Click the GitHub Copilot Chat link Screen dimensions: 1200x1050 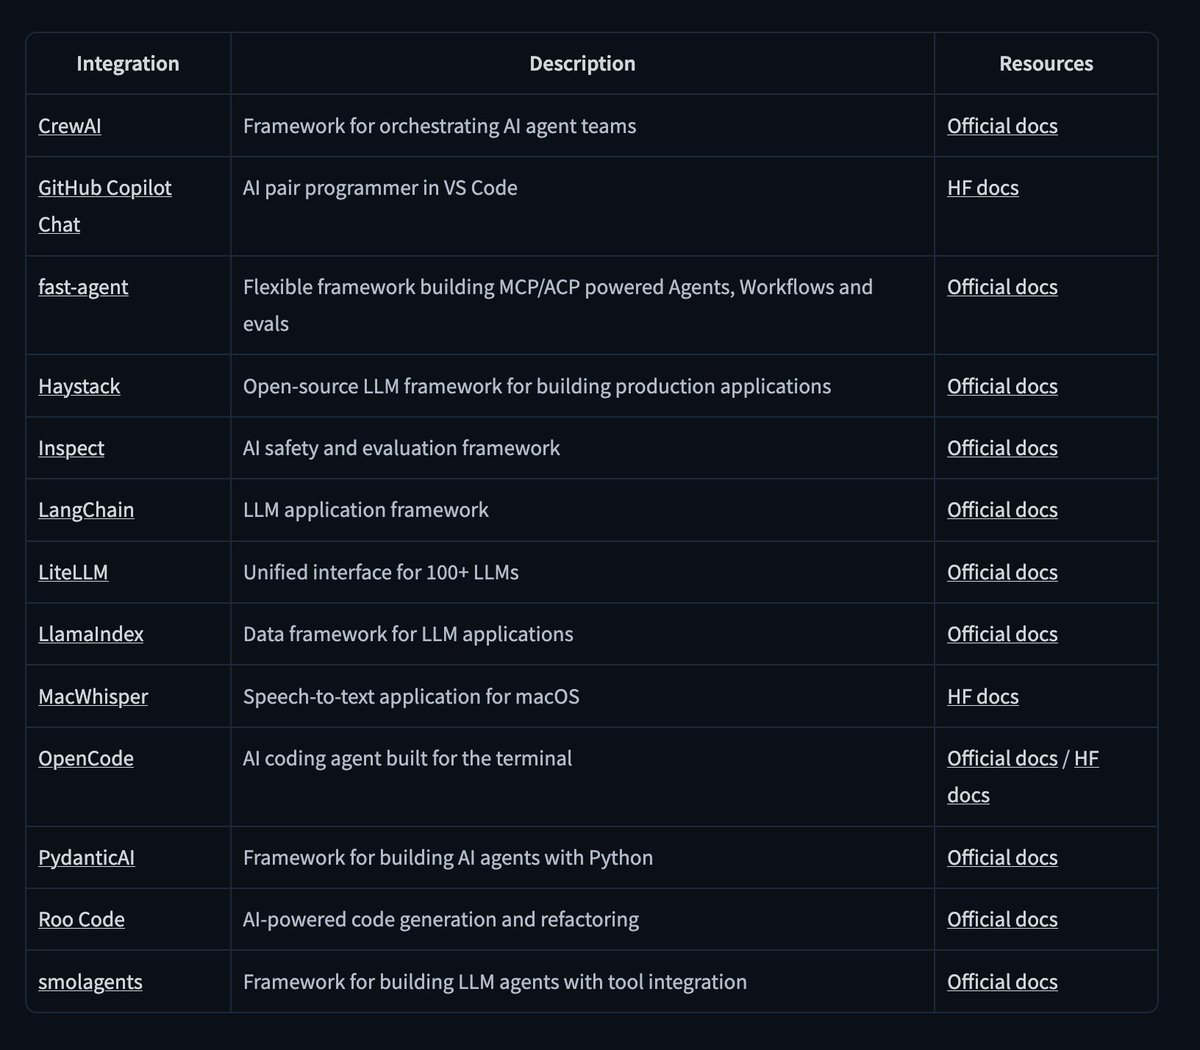[104, 188]
